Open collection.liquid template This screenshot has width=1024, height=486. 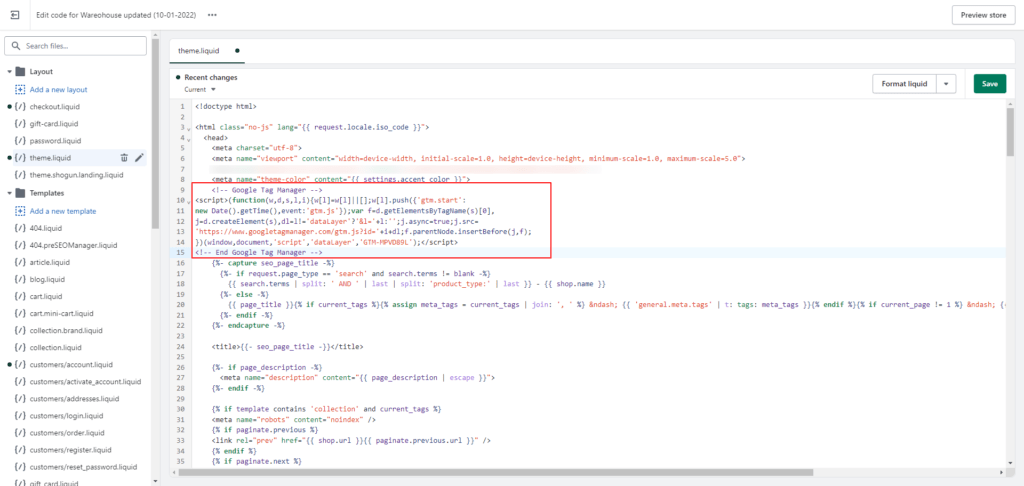pyautogui.click(x=55, y=348)
